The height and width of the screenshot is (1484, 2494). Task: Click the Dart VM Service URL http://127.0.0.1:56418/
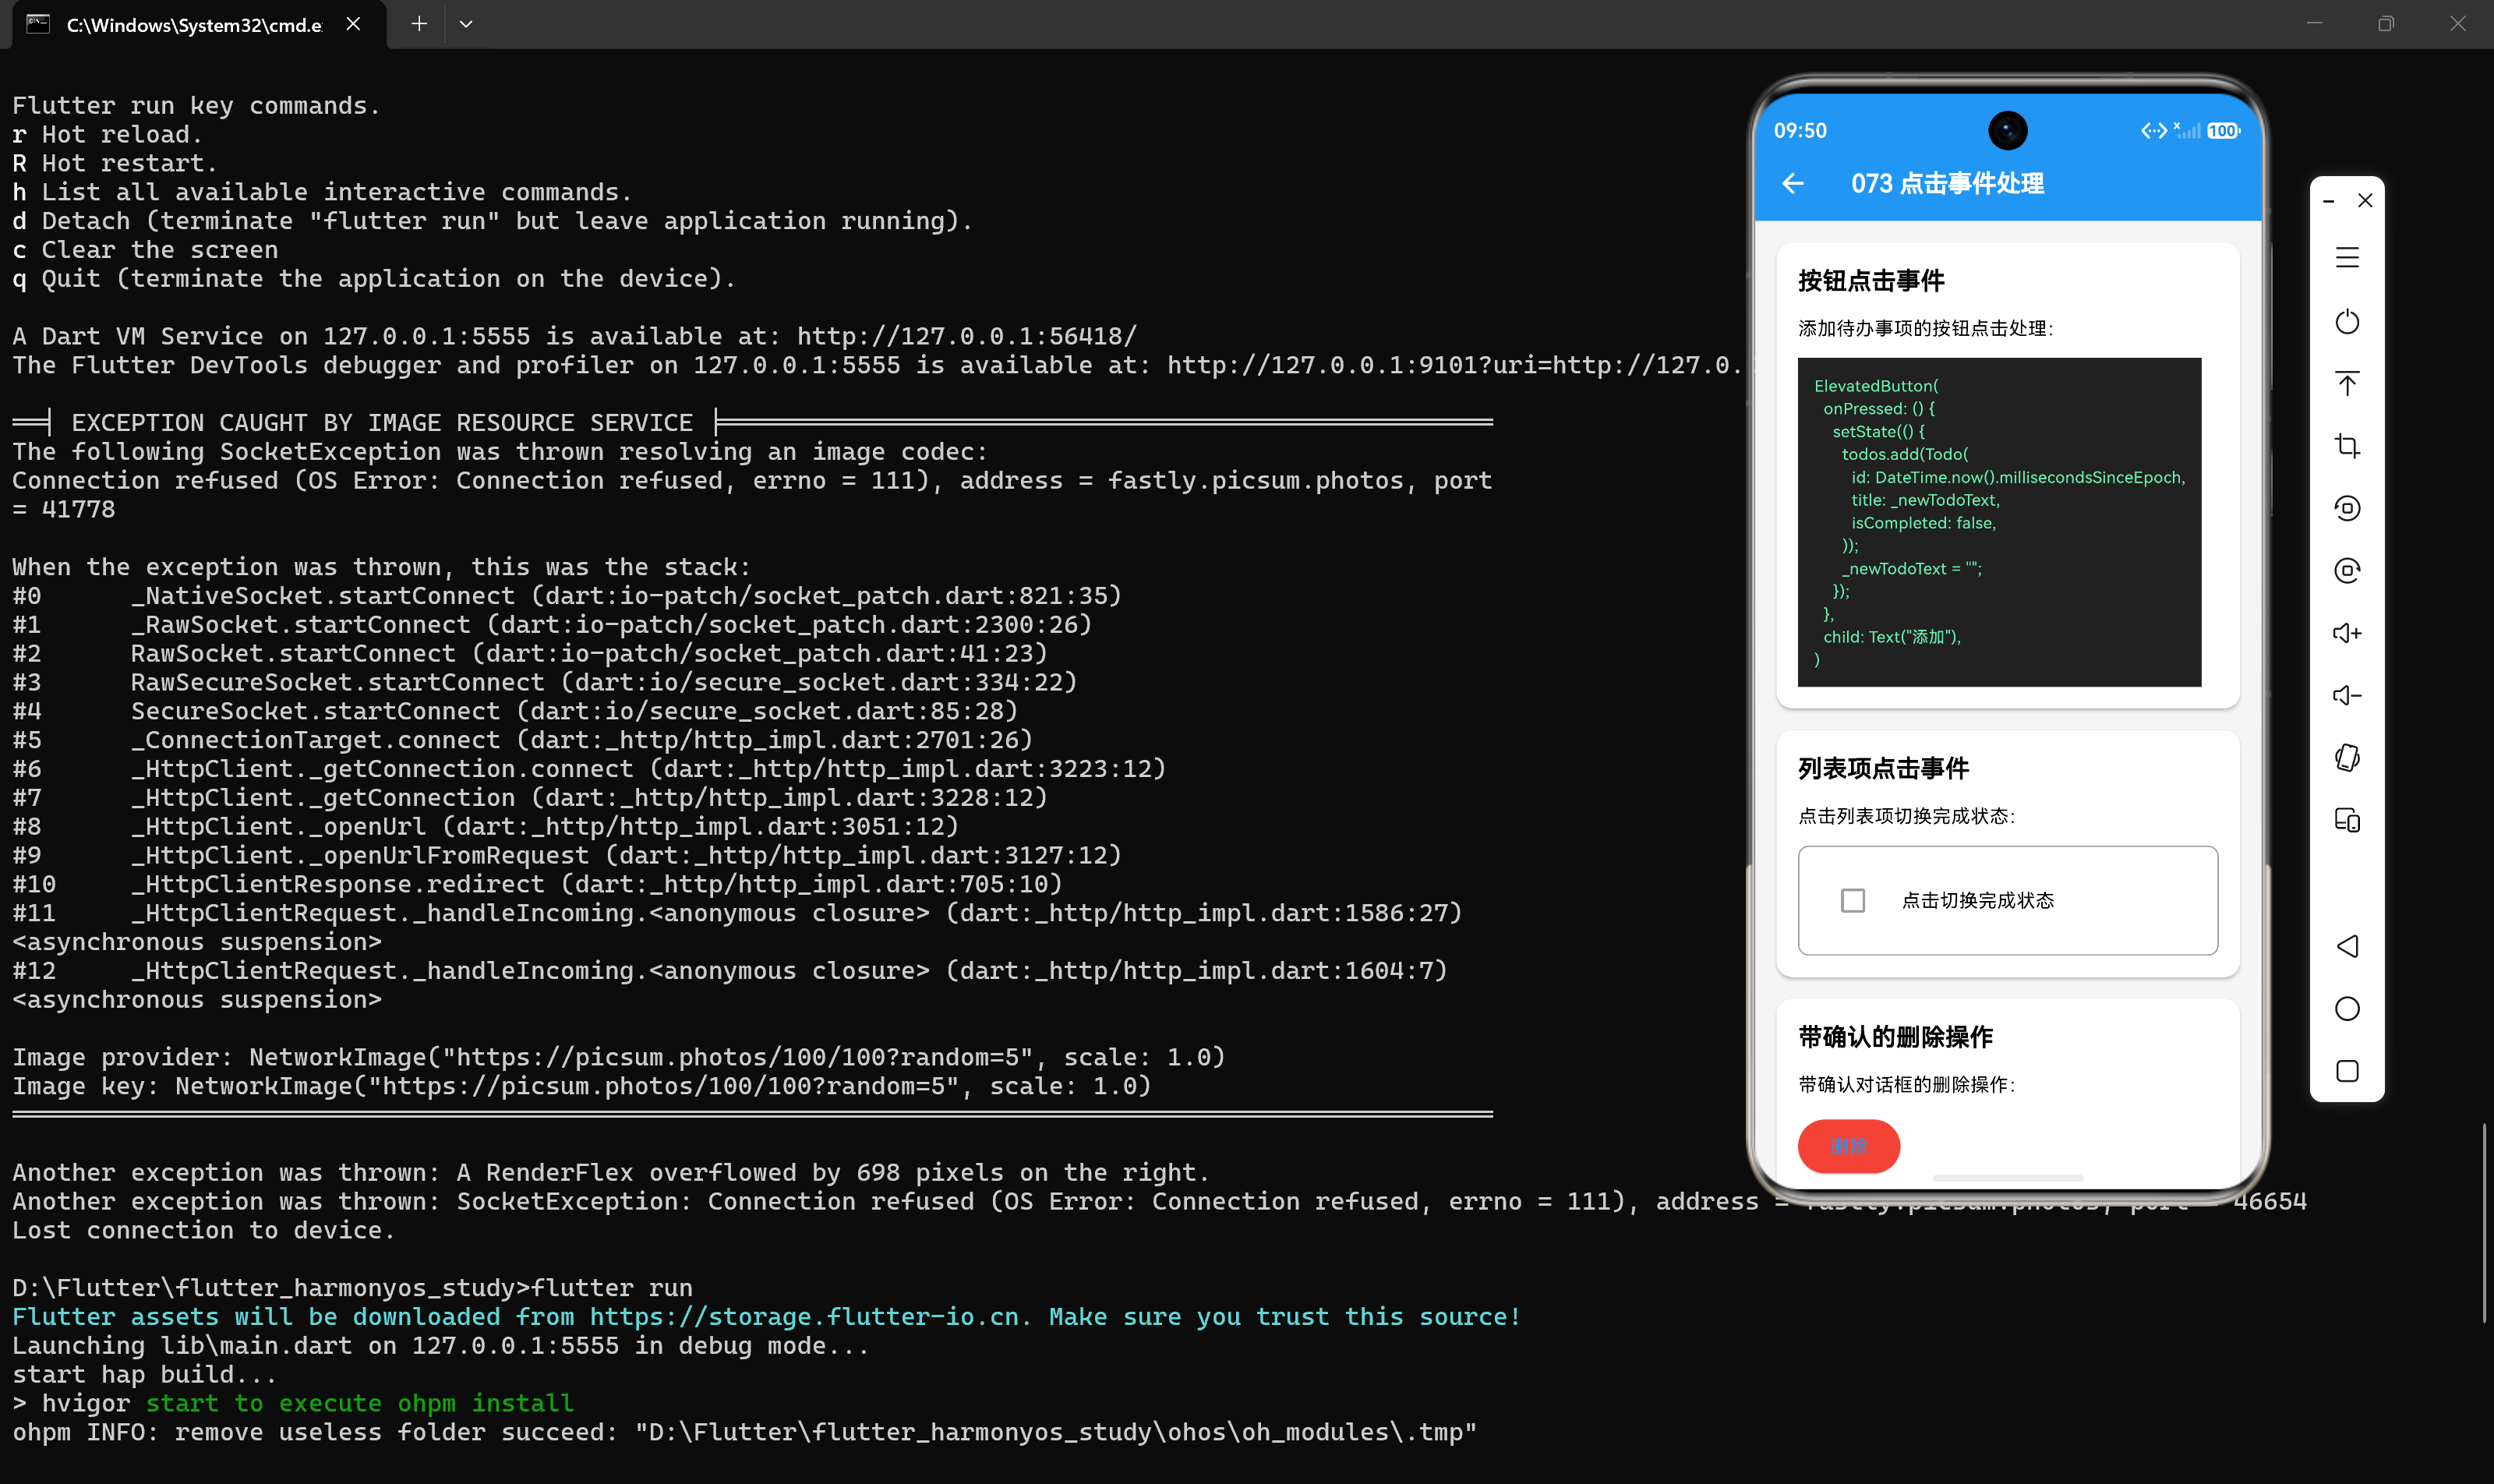click(967, 337)
